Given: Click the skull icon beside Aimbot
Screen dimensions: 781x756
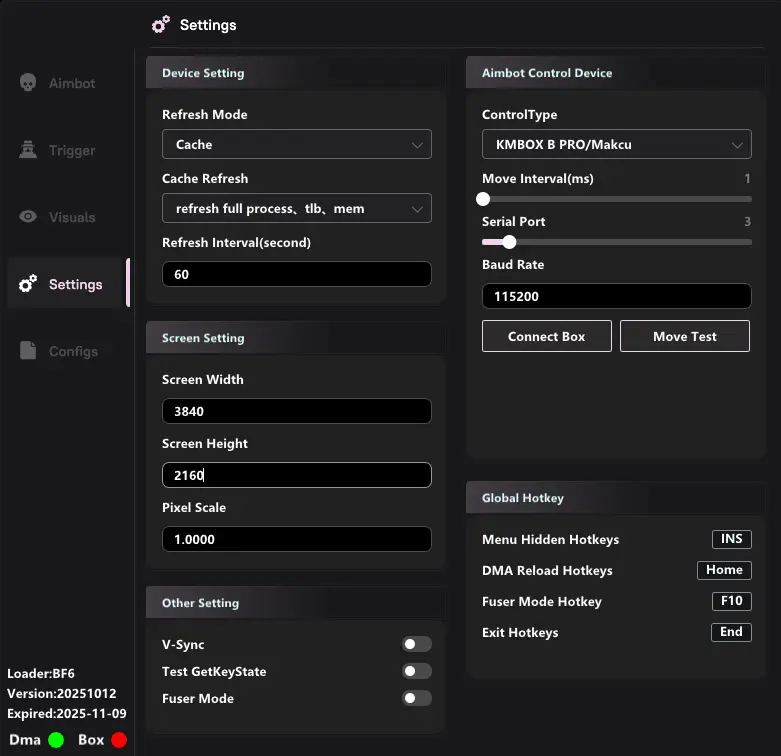Looking at the screenshot, I should 28,83.
